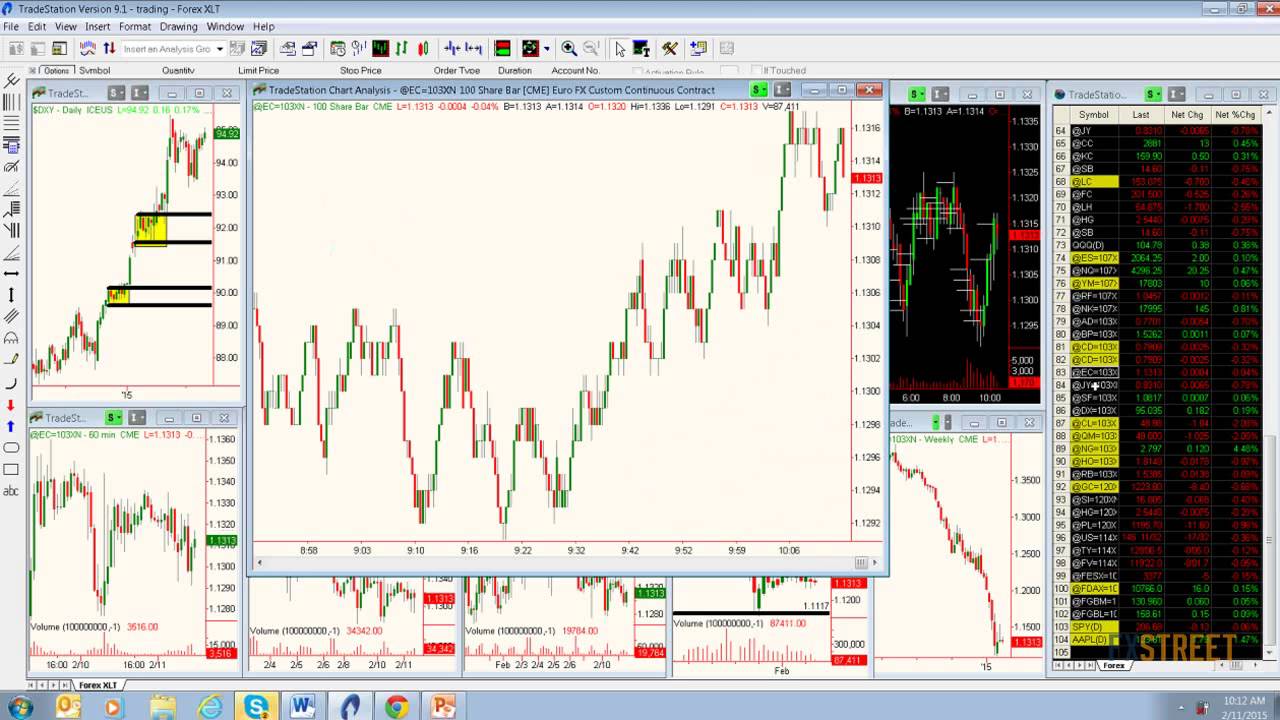Select the vertical time lines drawing tool

(x=11, y=101)
